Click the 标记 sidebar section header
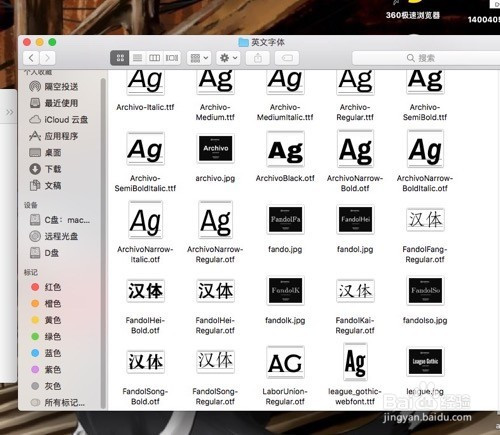 tap(31, 272)
